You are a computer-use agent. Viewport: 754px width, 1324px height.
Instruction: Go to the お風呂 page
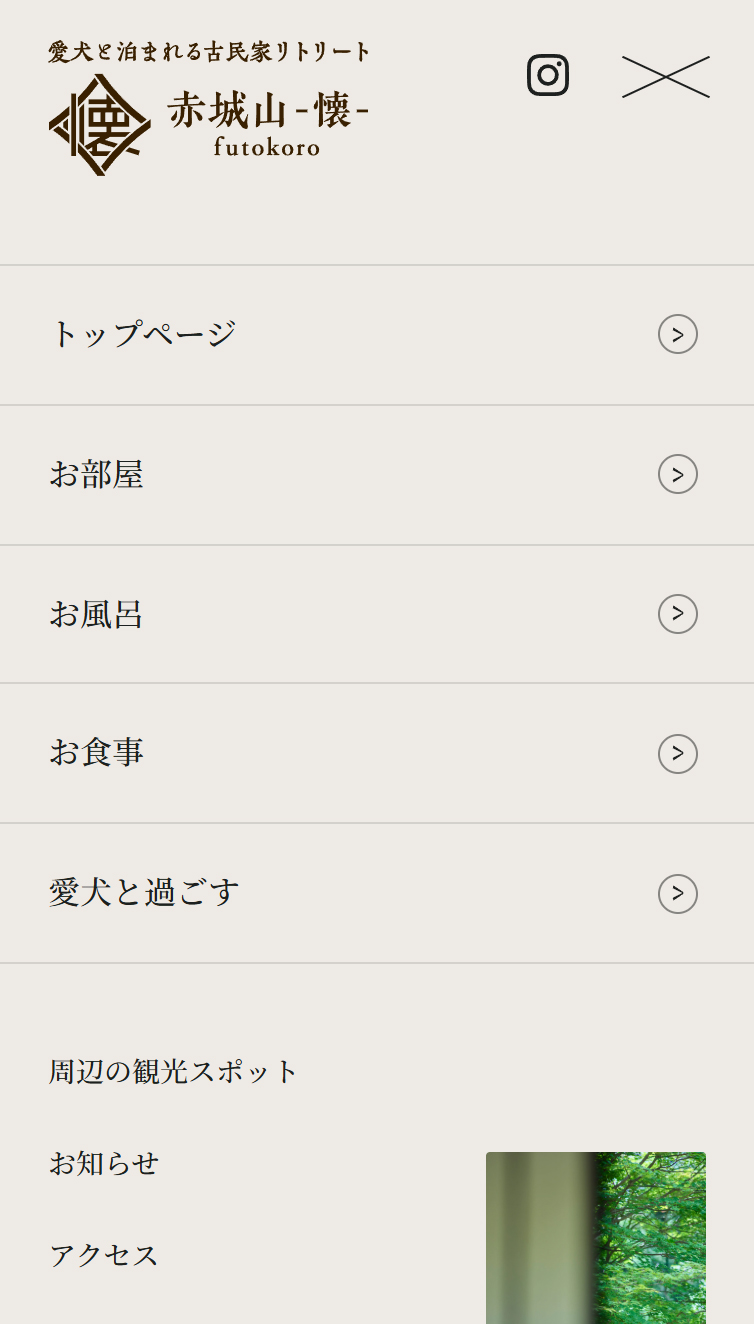point(377,614)
